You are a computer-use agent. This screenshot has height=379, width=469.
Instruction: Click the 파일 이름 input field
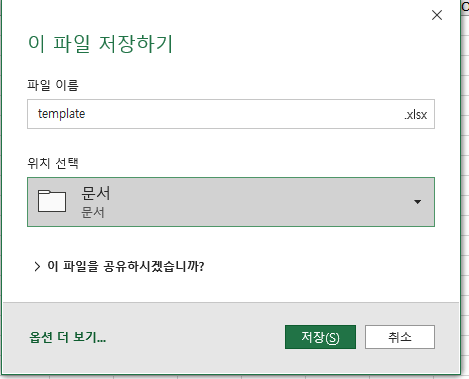pyautogui.click(x=231, y=114)
